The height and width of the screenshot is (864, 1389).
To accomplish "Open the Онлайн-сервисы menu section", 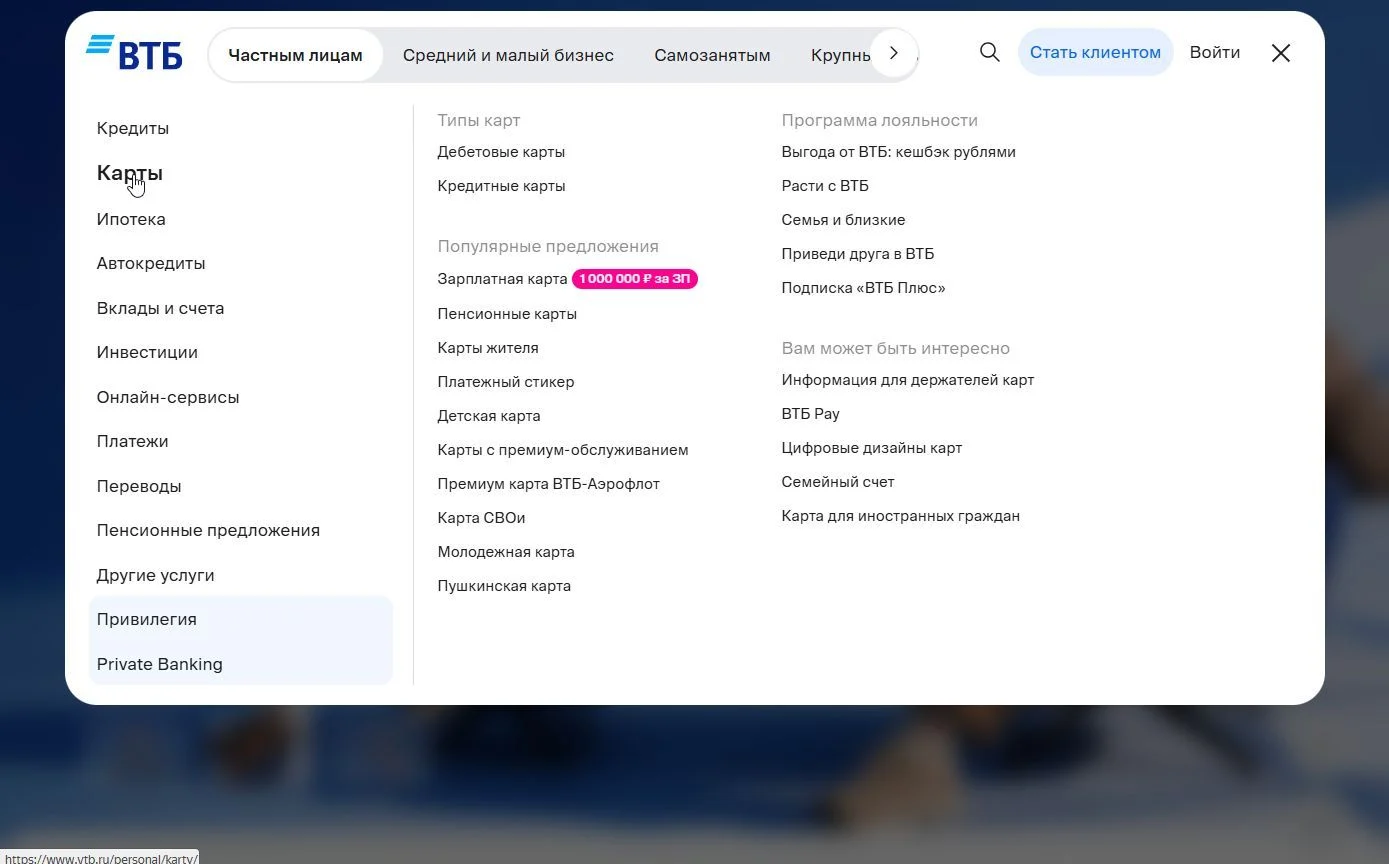I will point(168,397).
